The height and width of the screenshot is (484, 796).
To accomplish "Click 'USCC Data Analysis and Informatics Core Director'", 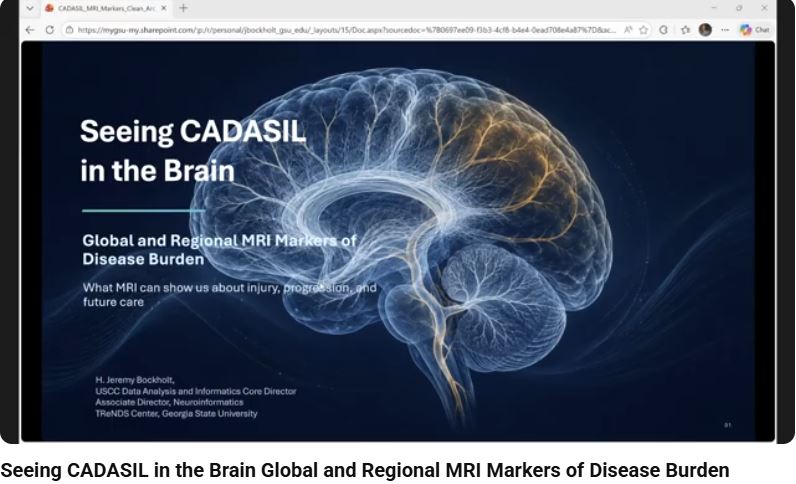I will tap(195, 391).
